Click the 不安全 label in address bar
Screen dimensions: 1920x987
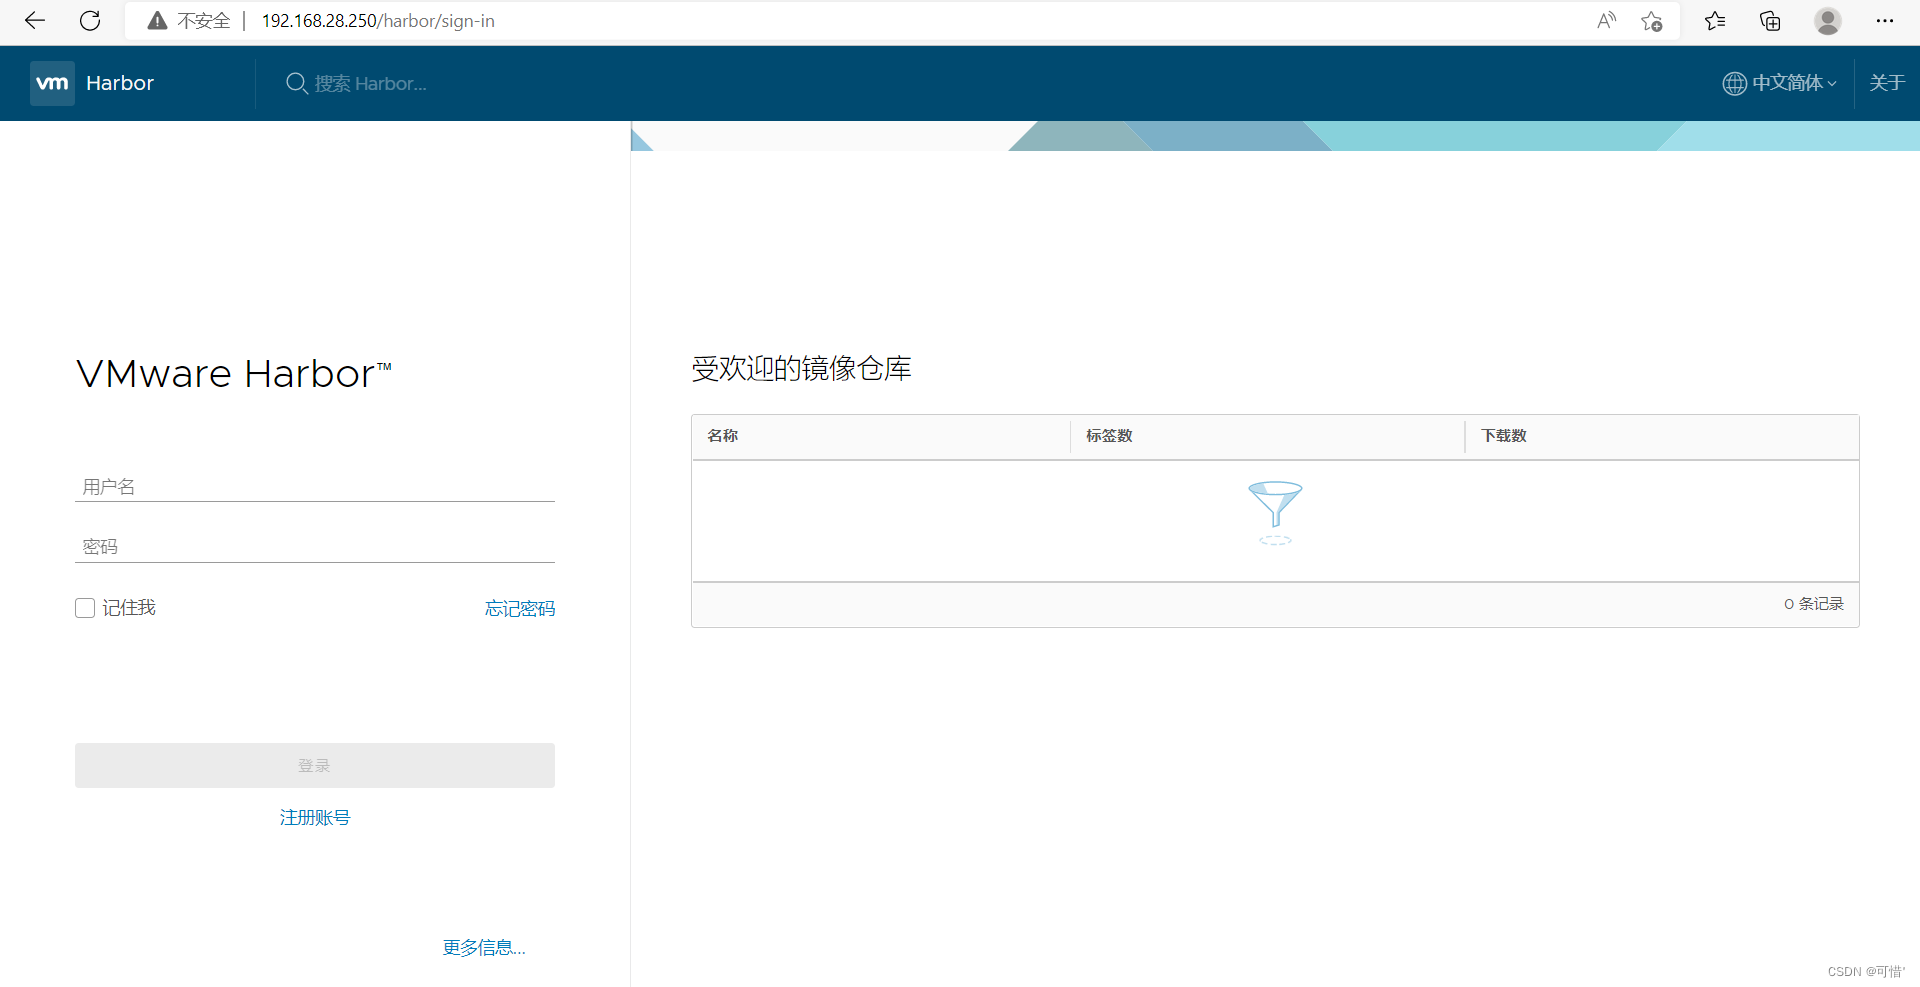tap(204, 21)
